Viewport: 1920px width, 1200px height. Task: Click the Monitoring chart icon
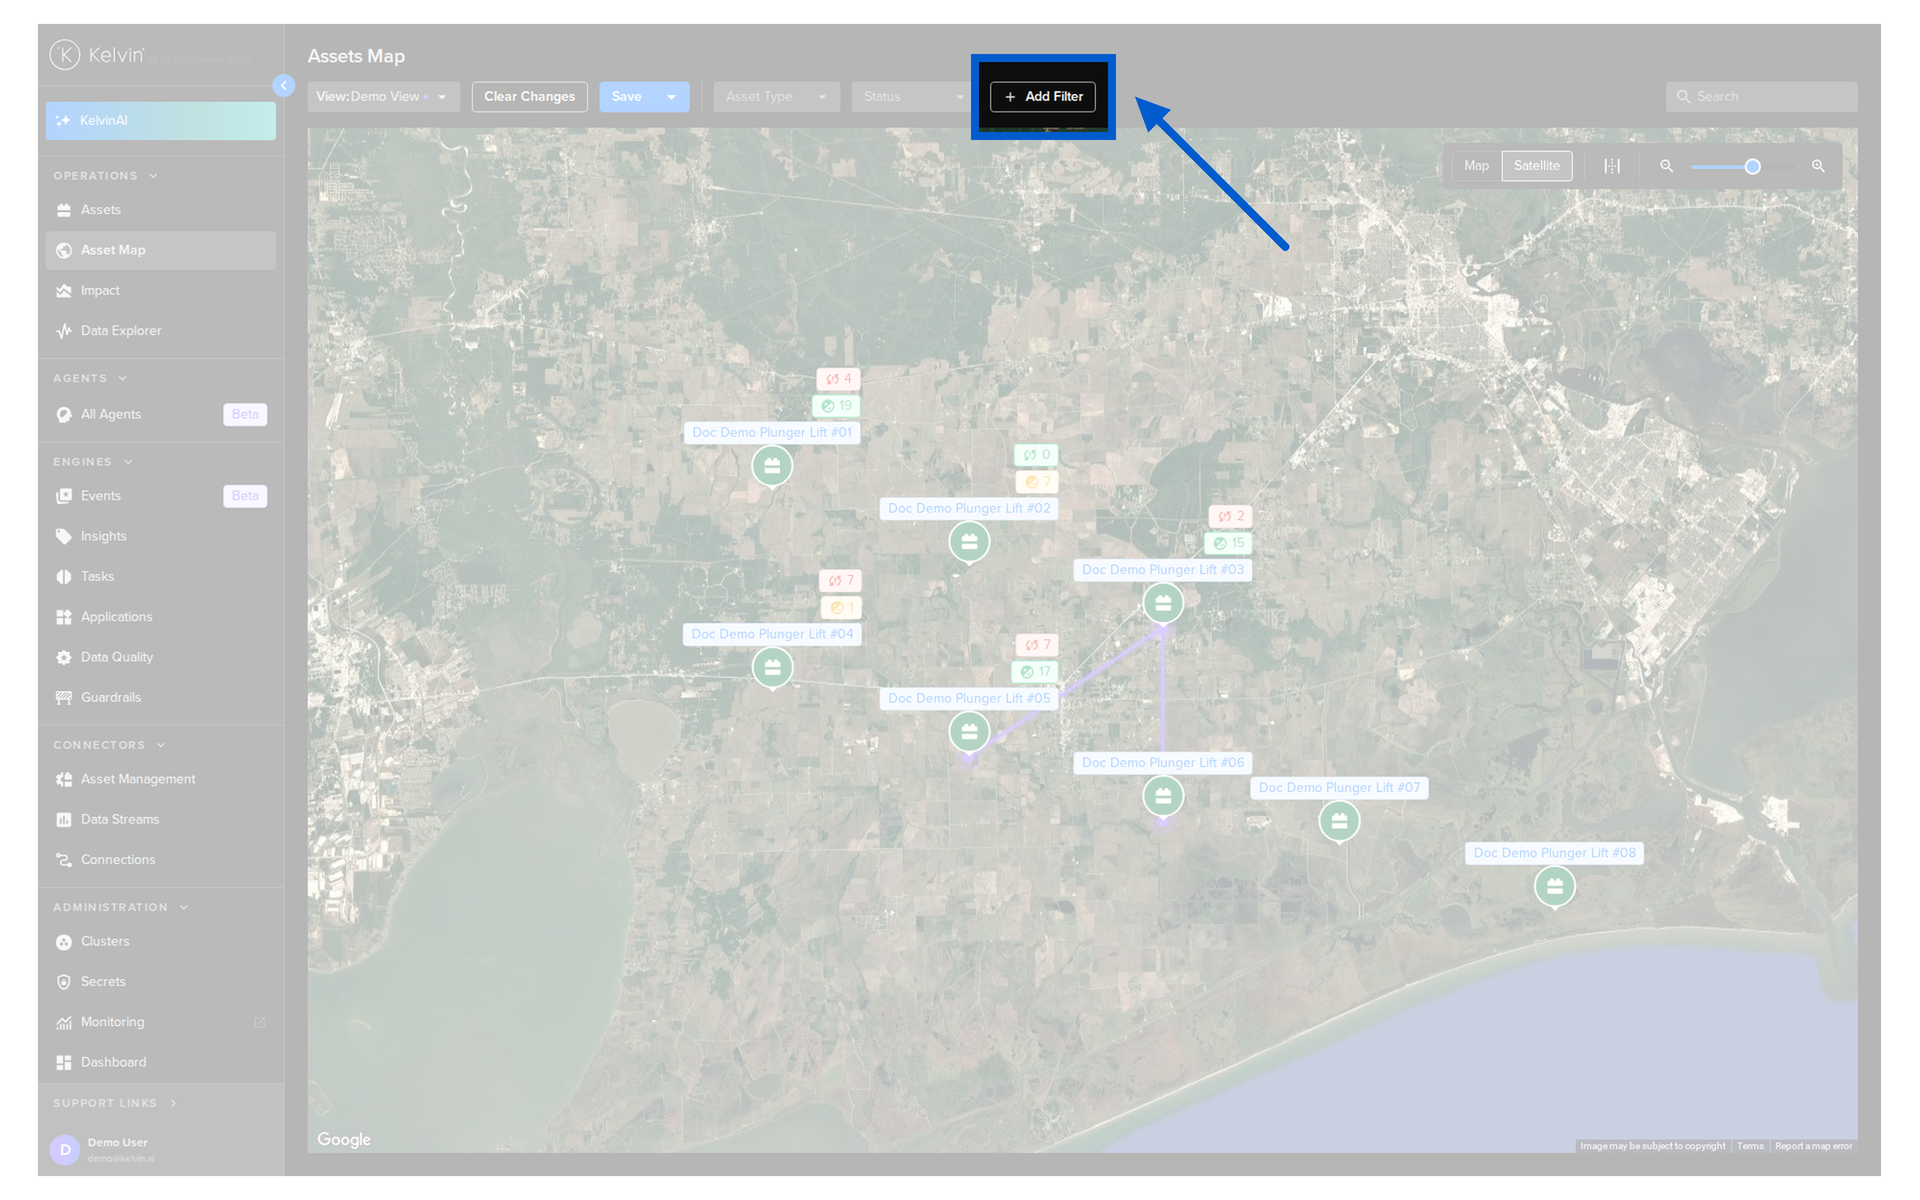pos(64,1023)
